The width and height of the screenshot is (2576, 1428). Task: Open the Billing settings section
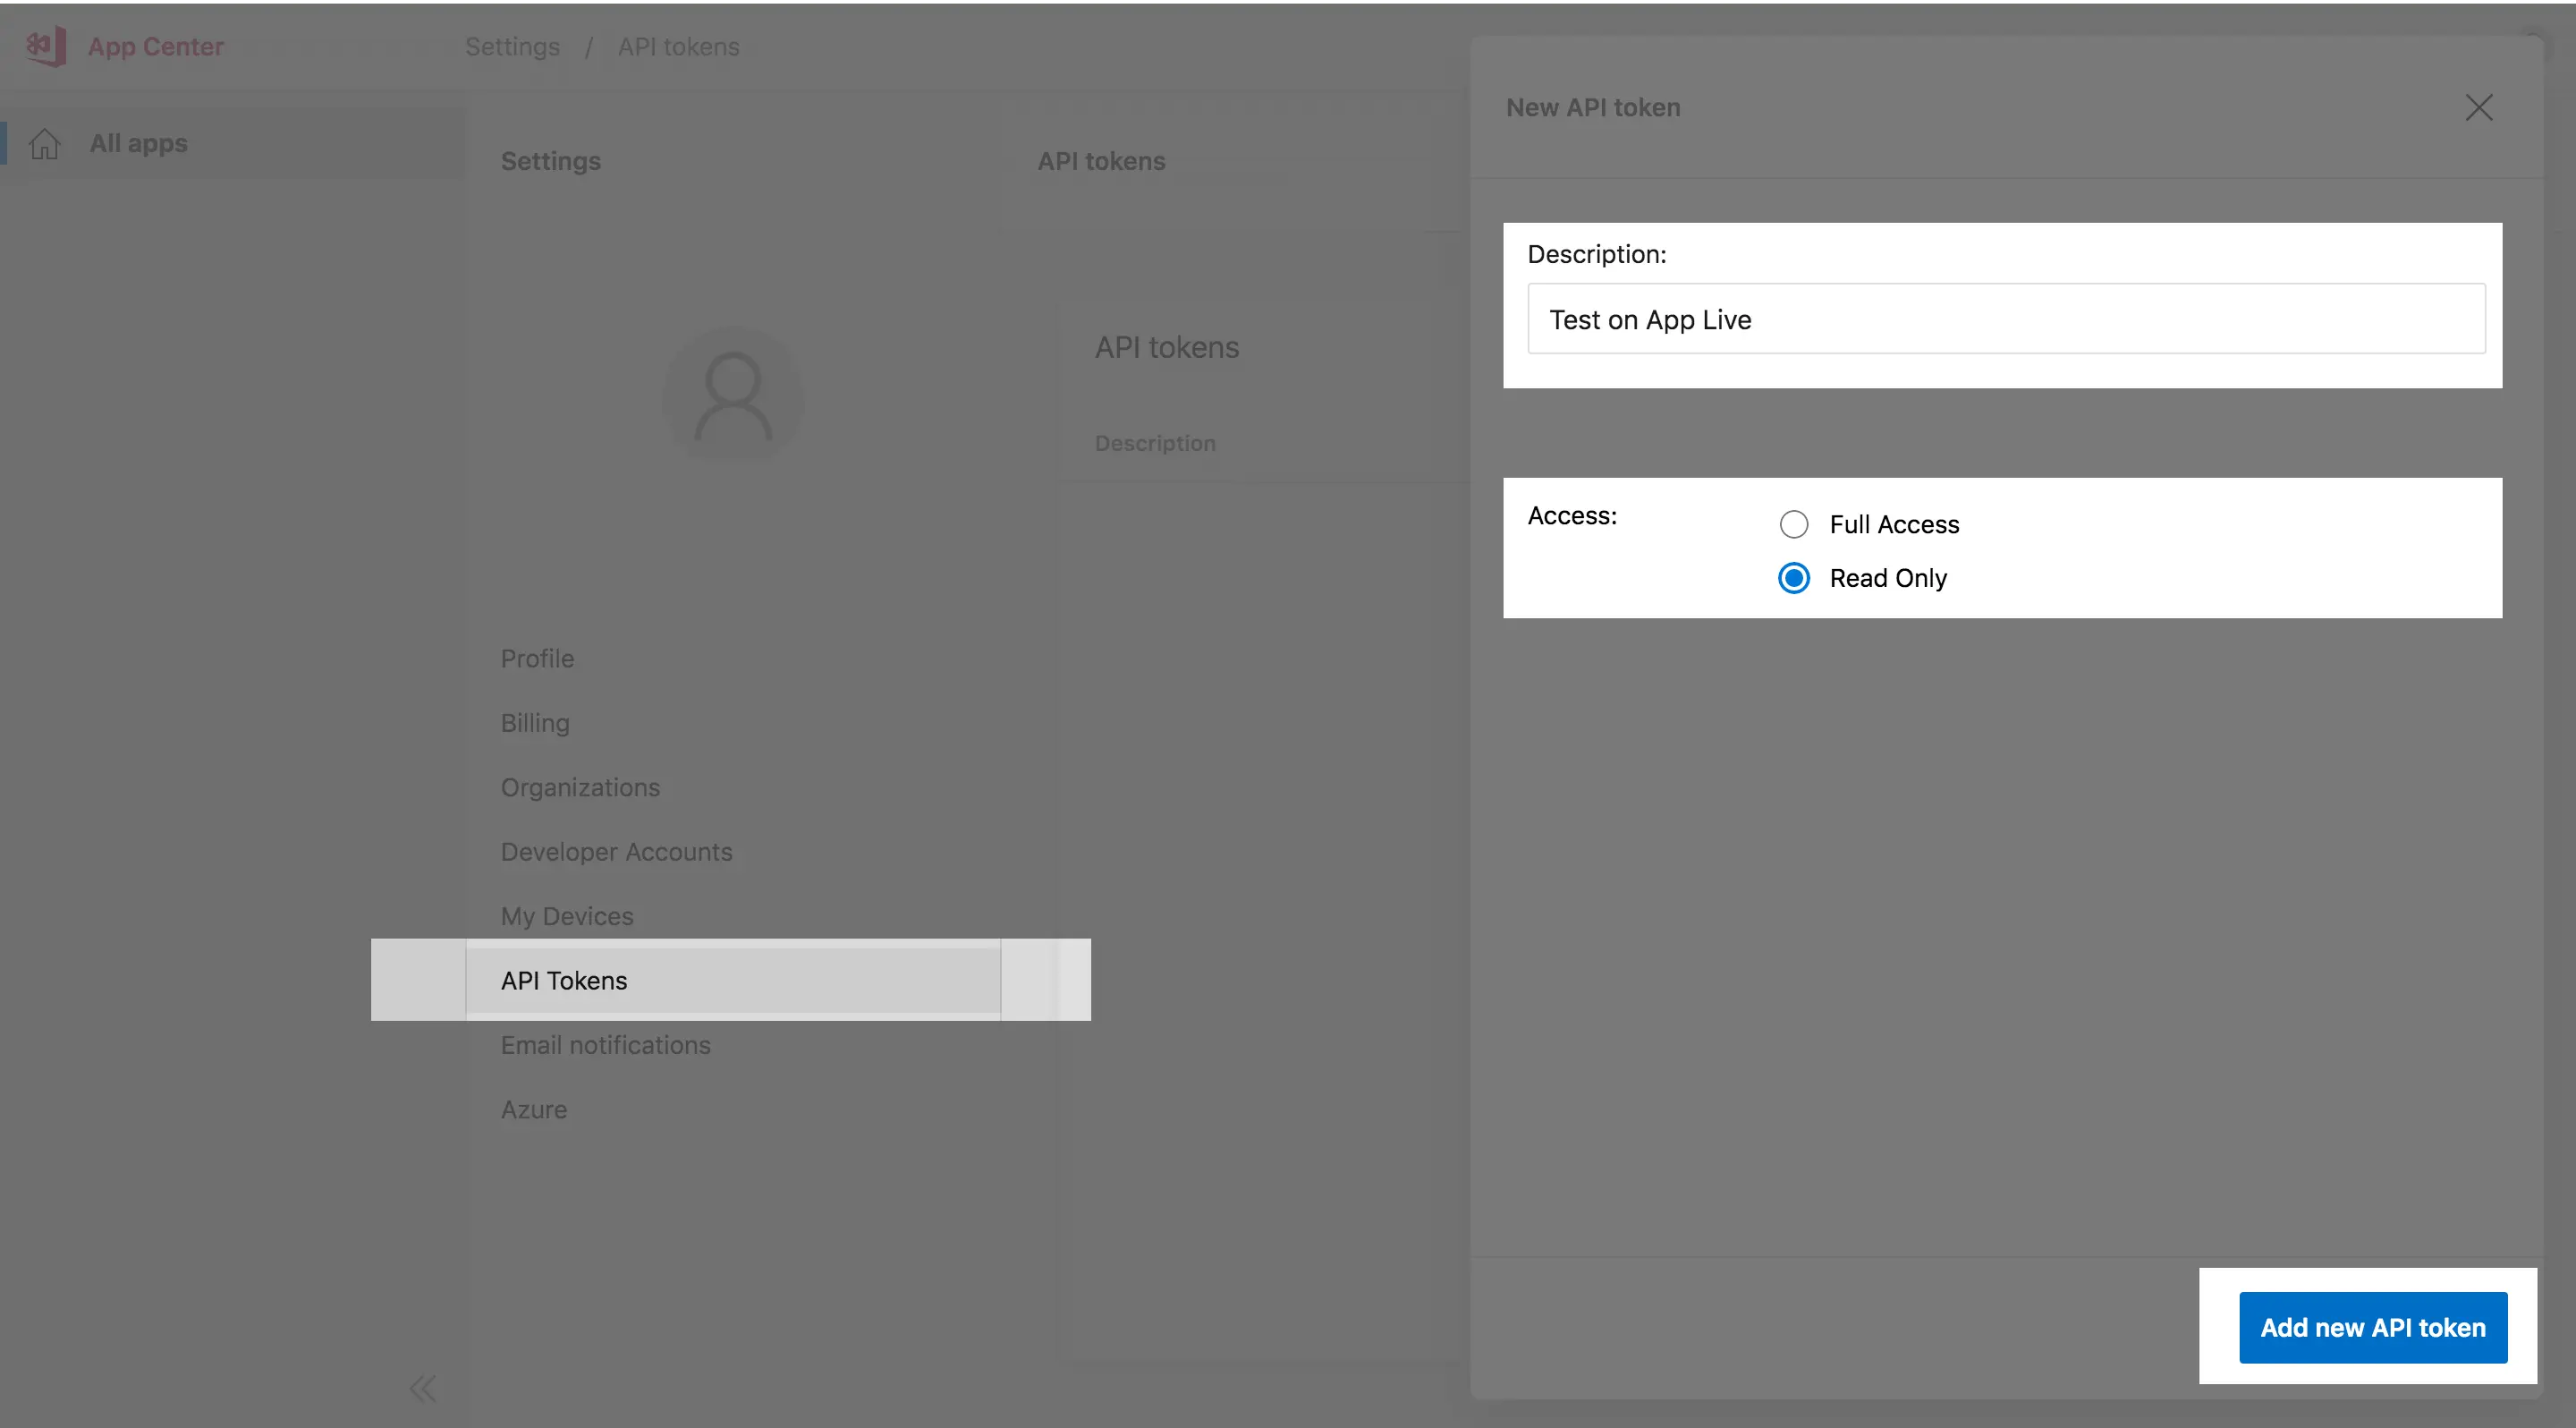click(535, 723)
